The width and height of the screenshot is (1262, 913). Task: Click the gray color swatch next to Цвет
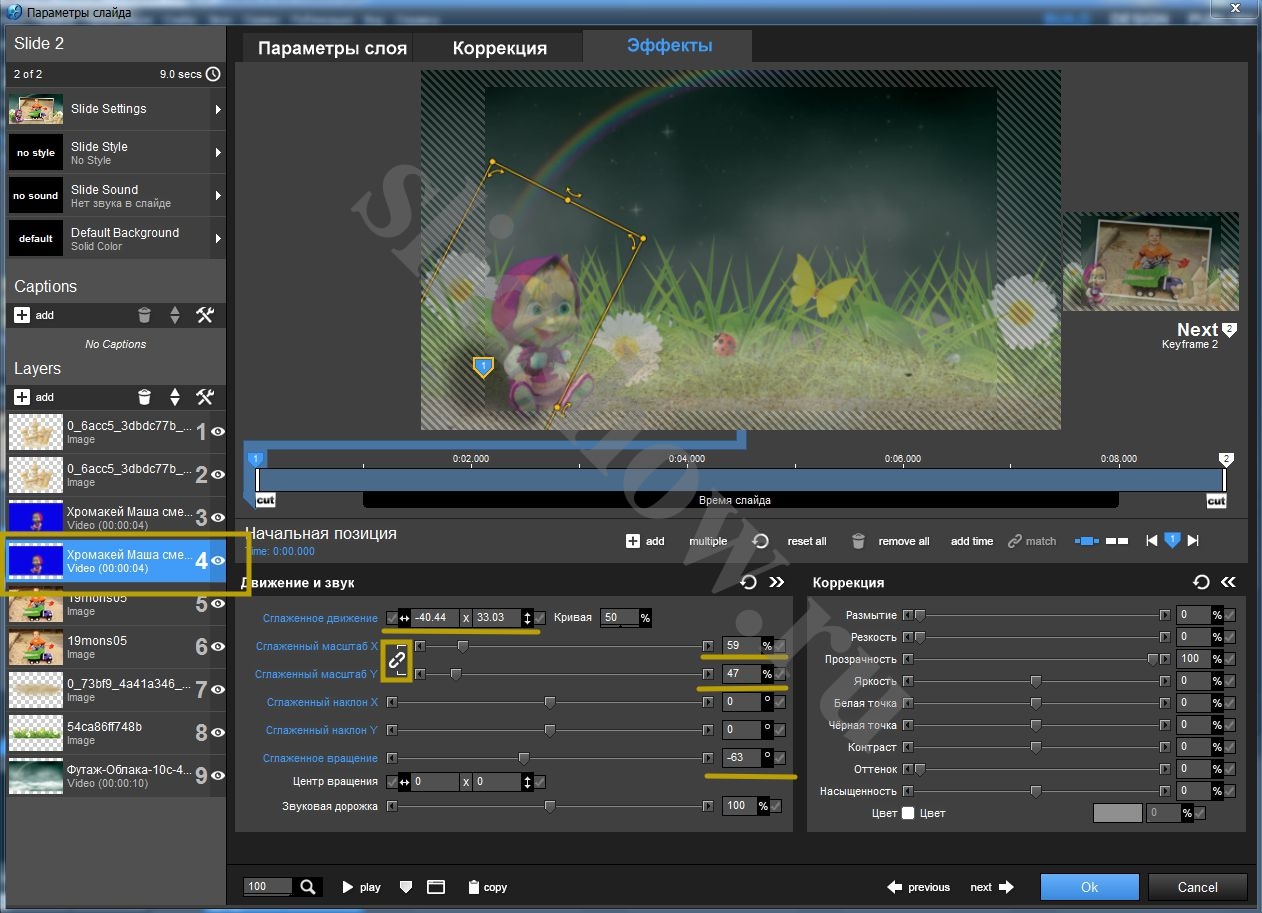[1117, 813]
